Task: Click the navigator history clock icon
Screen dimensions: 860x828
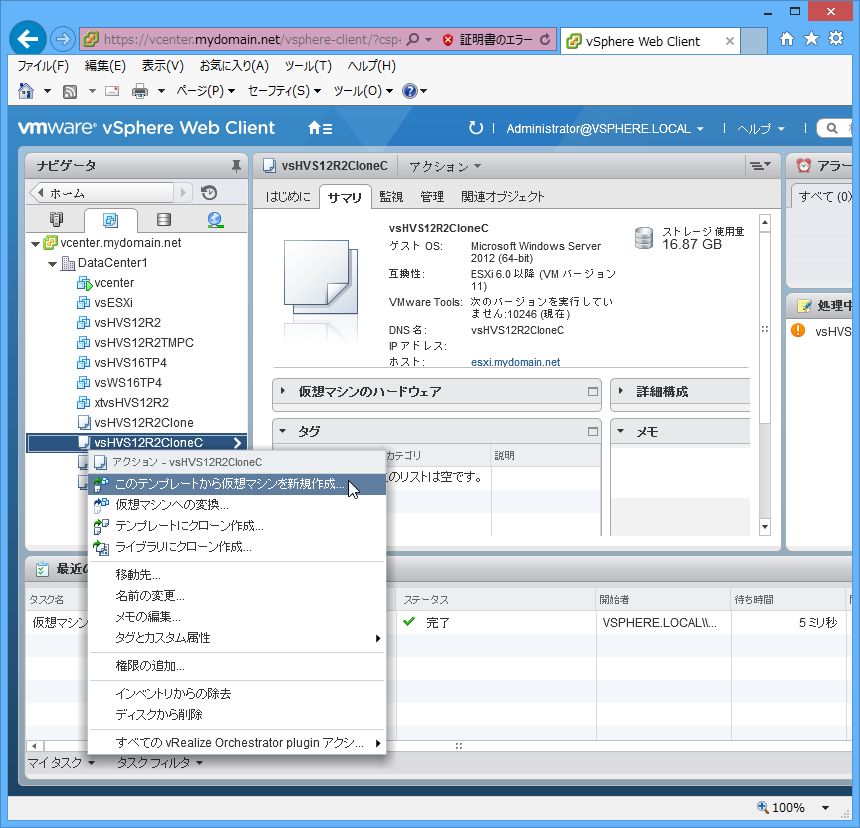Action: point(209,193)
